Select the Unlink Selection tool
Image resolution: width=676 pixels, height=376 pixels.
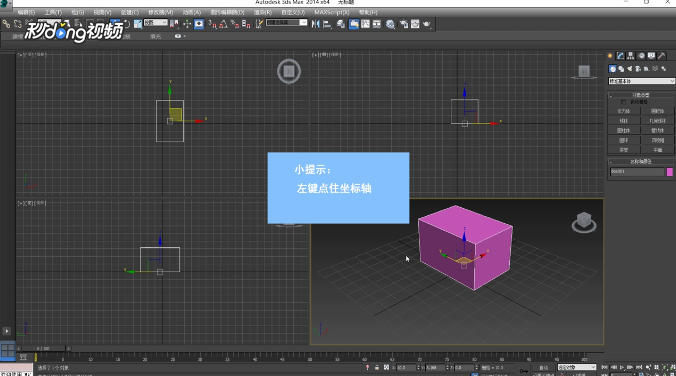18,24
